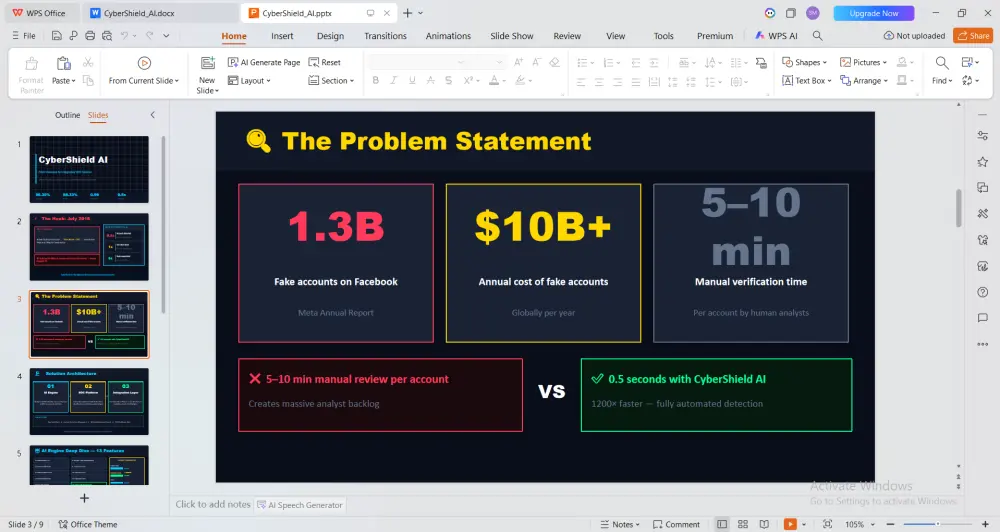The height and width of the screenshot is (532, 1000).
Task: Toggle the Notes pane in status bar
Action: click(x=620, y=524)
